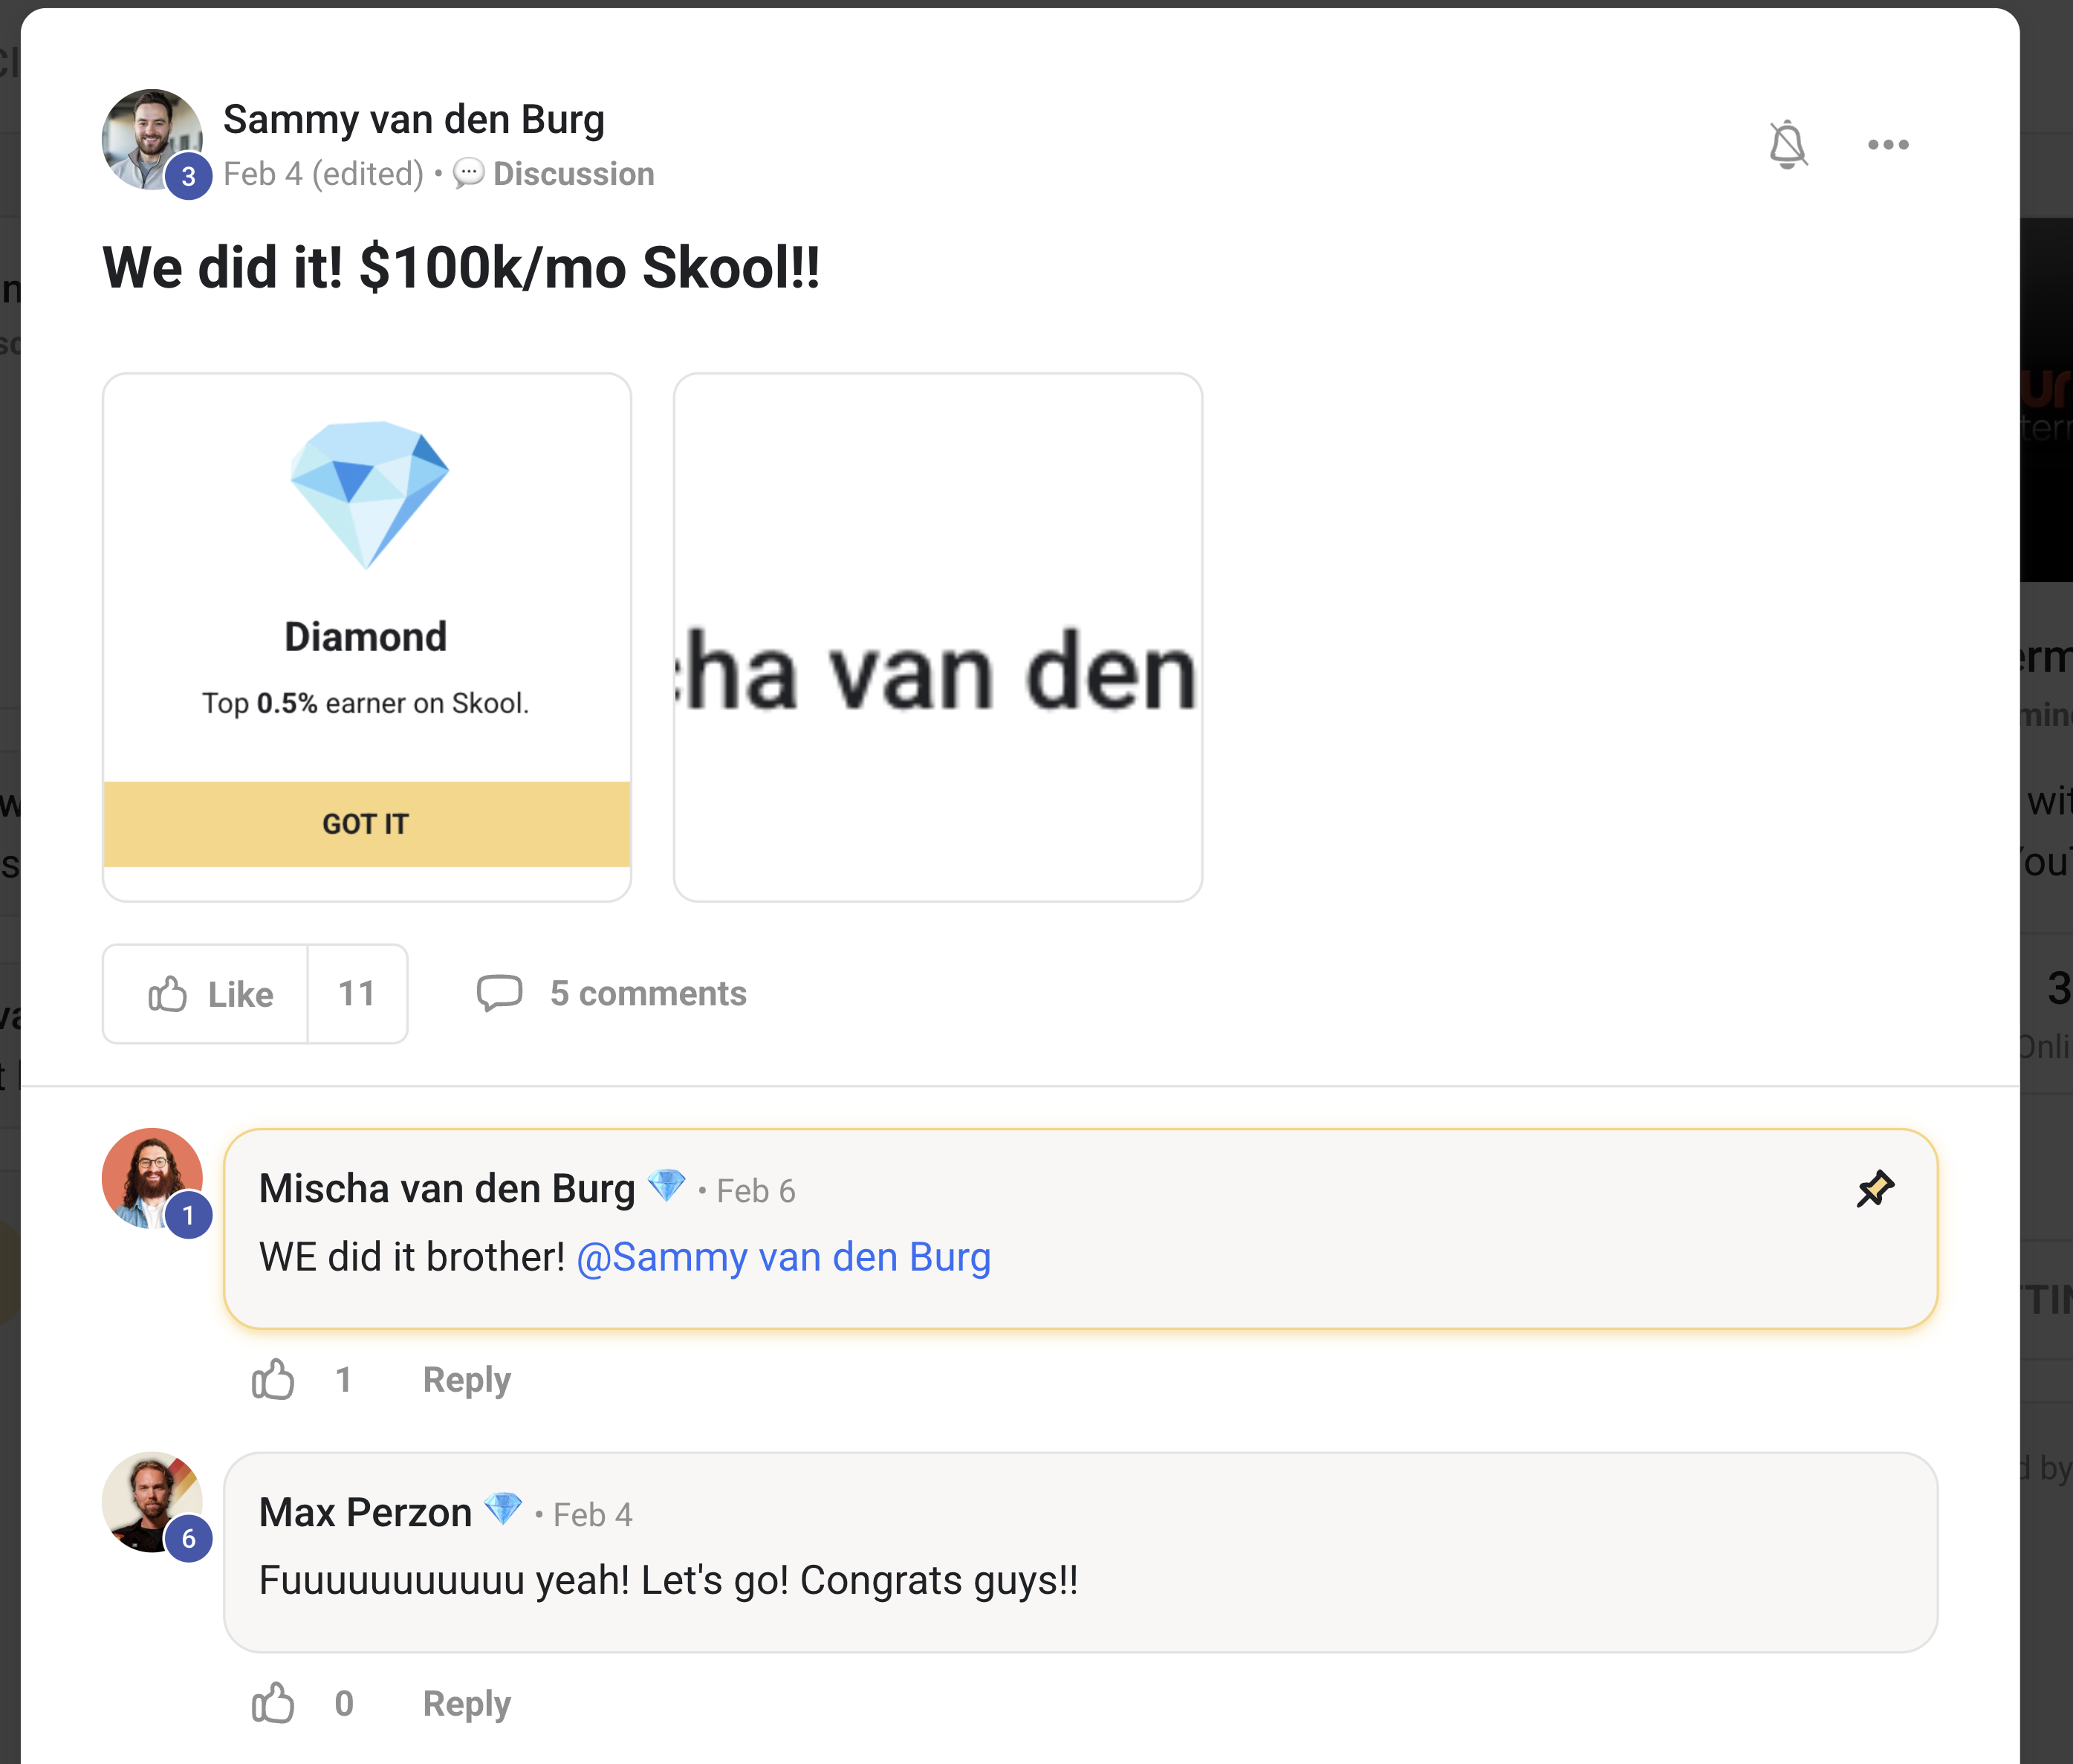Open the three-dot post options menu
This screenshot has height=1764, width=2073.
1888,145
